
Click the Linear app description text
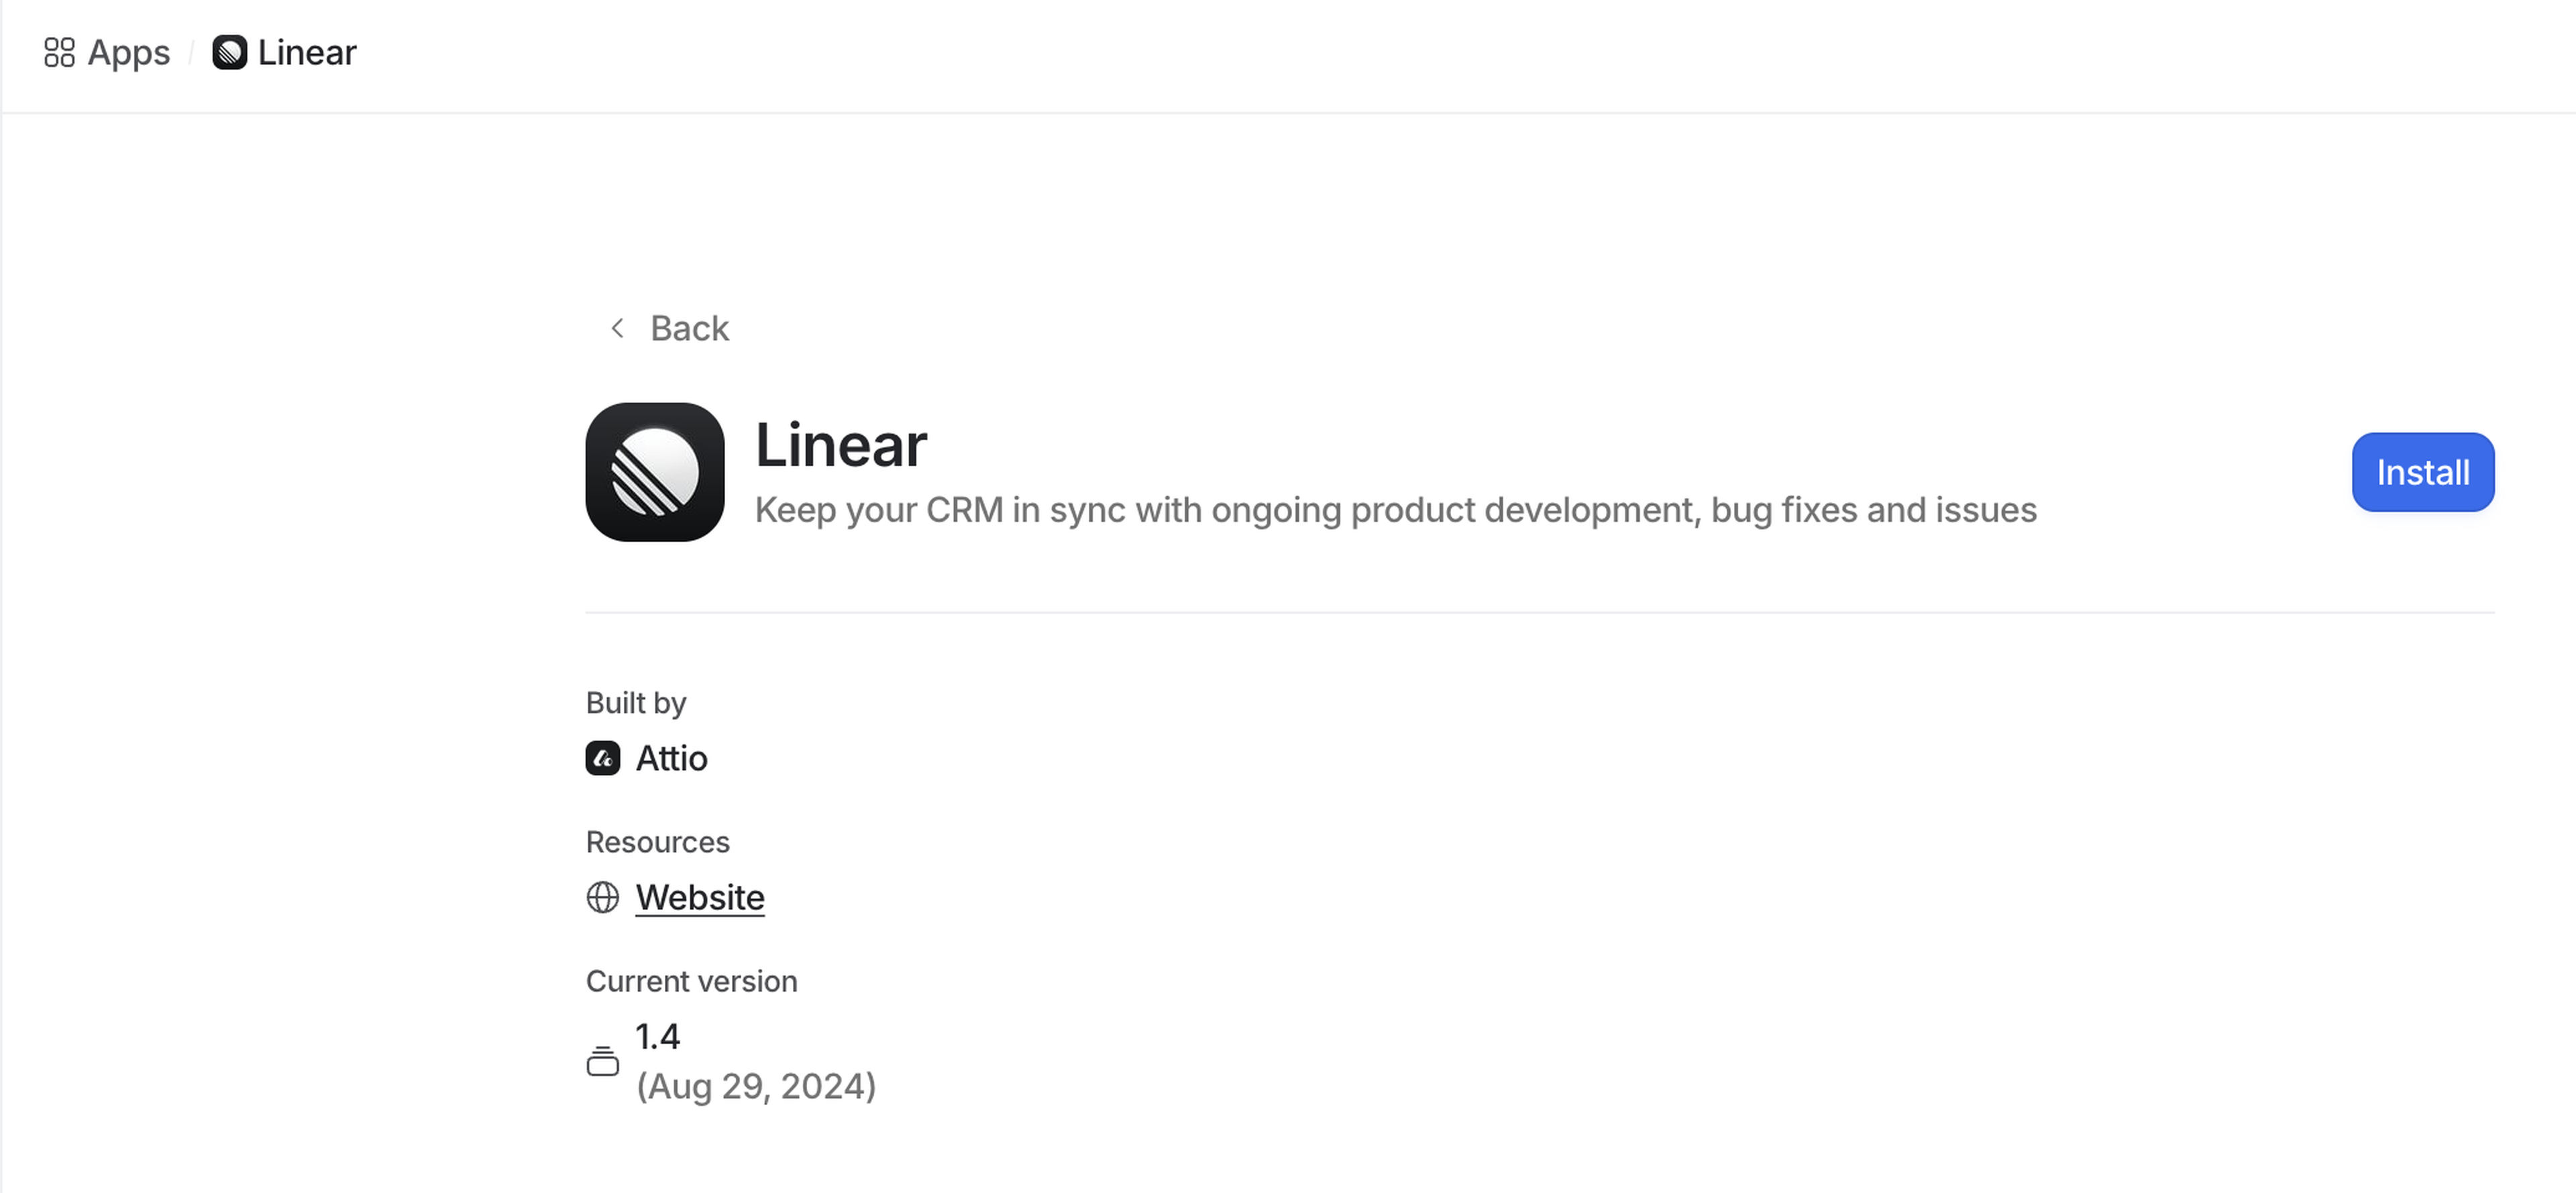point(1395,510)
